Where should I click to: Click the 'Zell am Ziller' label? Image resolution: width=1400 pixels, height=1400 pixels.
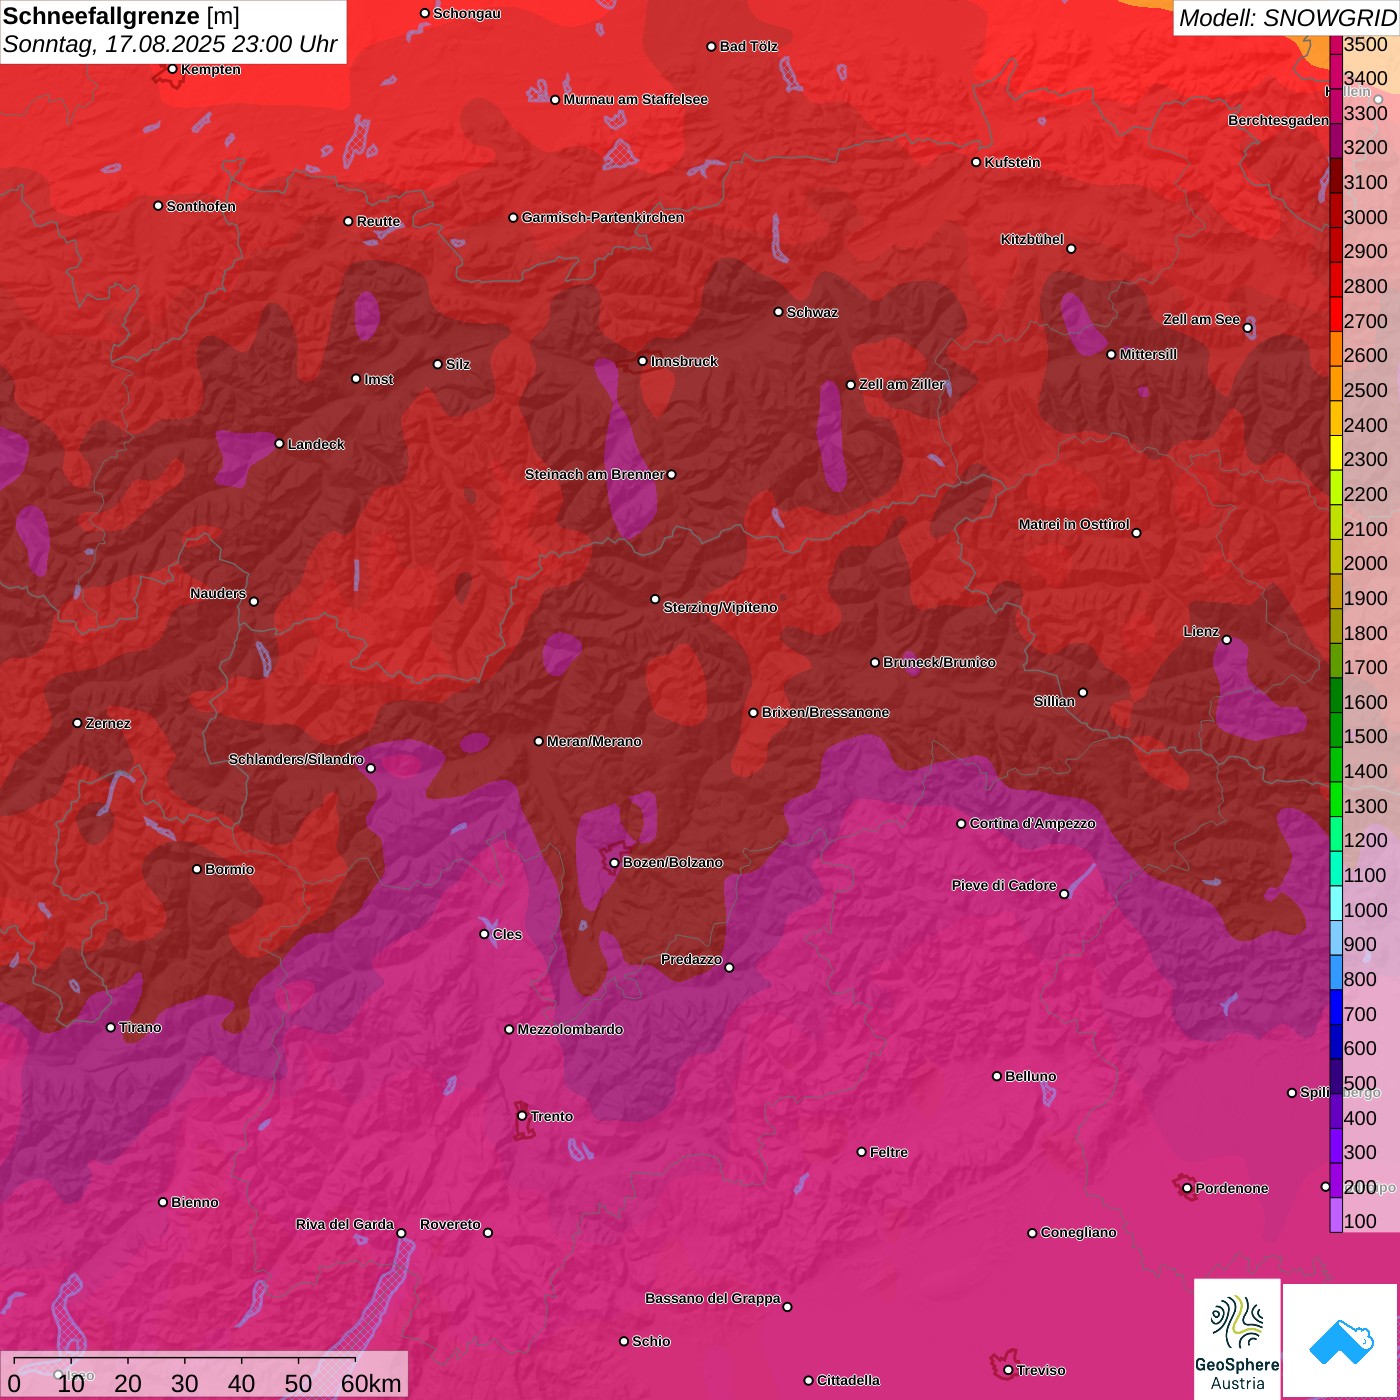click(x=902, y=384)
